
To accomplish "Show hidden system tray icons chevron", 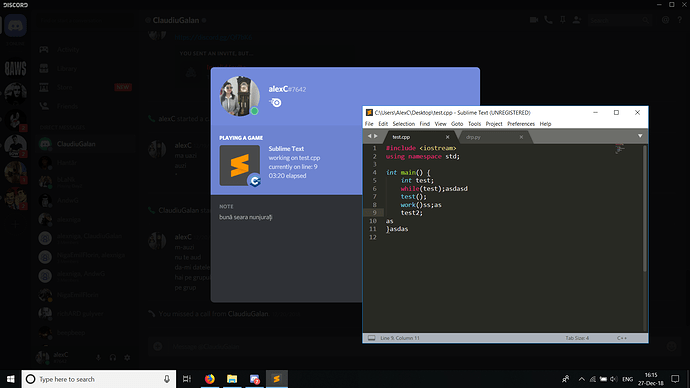I will pyautogui.click(x=581, y=379).
